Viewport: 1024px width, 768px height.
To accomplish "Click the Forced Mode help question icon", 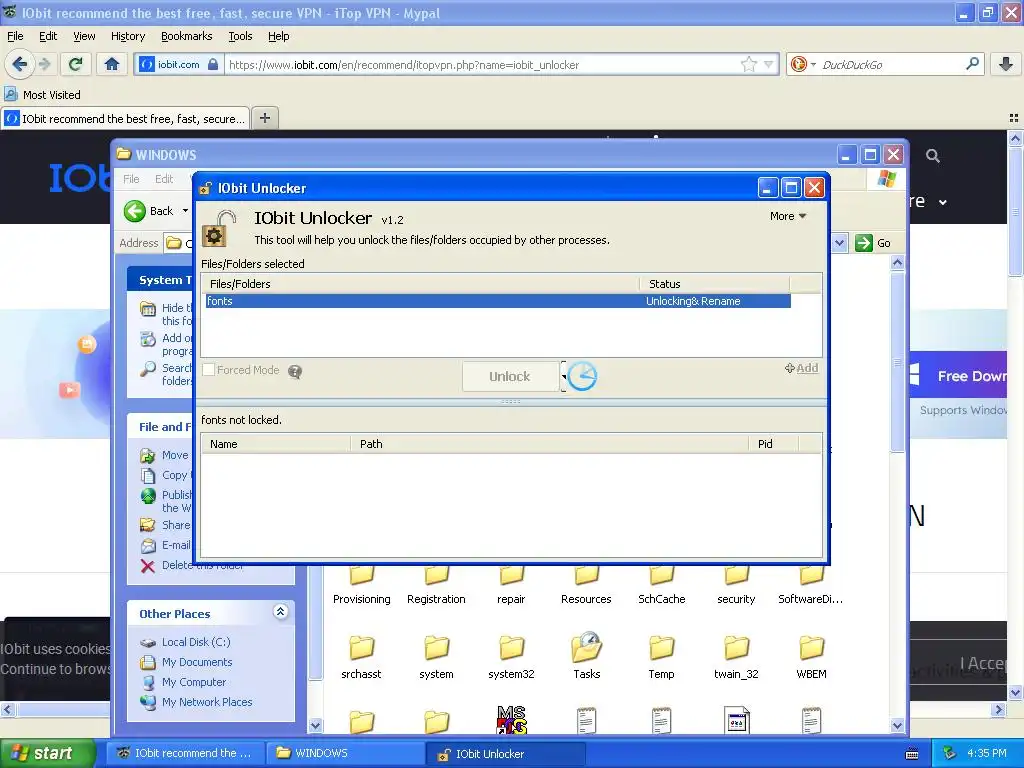I will [295, 372].
